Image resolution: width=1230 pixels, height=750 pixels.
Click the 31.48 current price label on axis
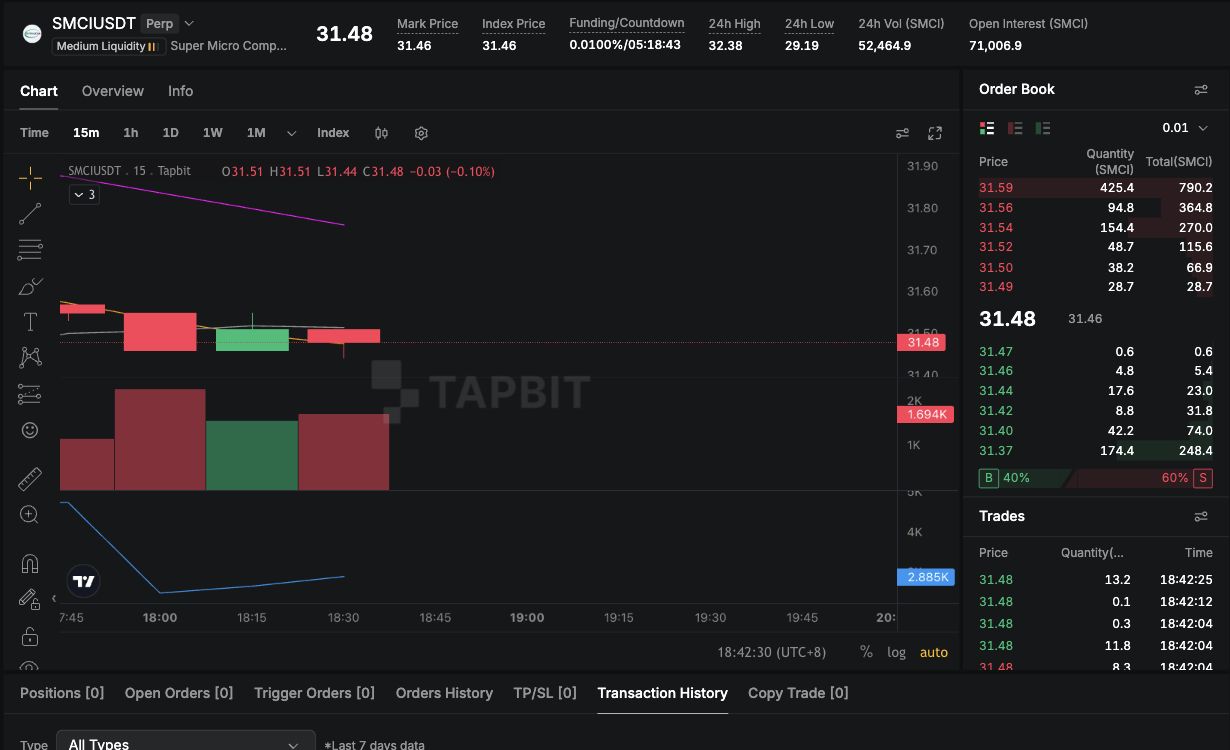coord(924,343)
